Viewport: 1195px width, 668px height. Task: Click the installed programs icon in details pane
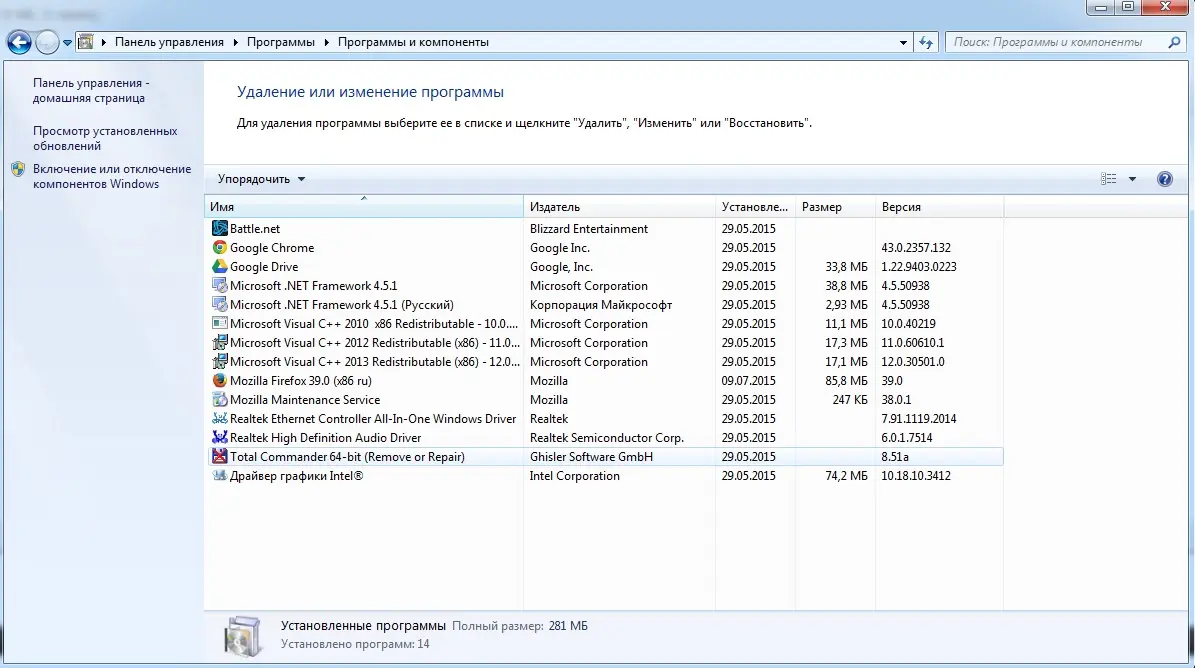coord(243,635)
